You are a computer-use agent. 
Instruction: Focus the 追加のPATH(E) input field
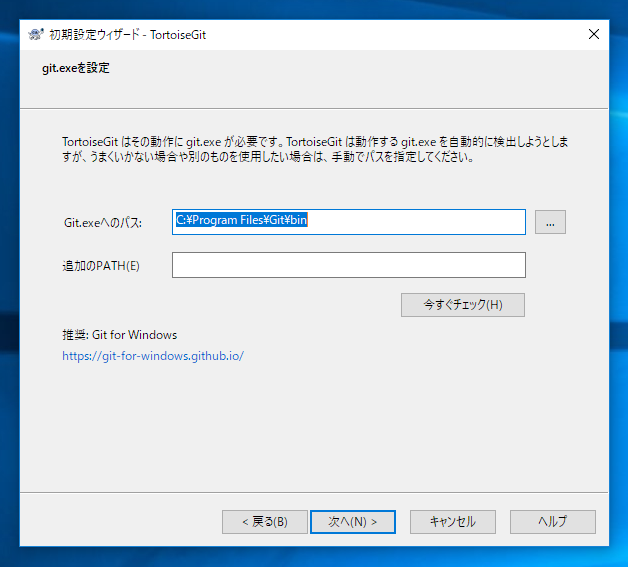348,265
